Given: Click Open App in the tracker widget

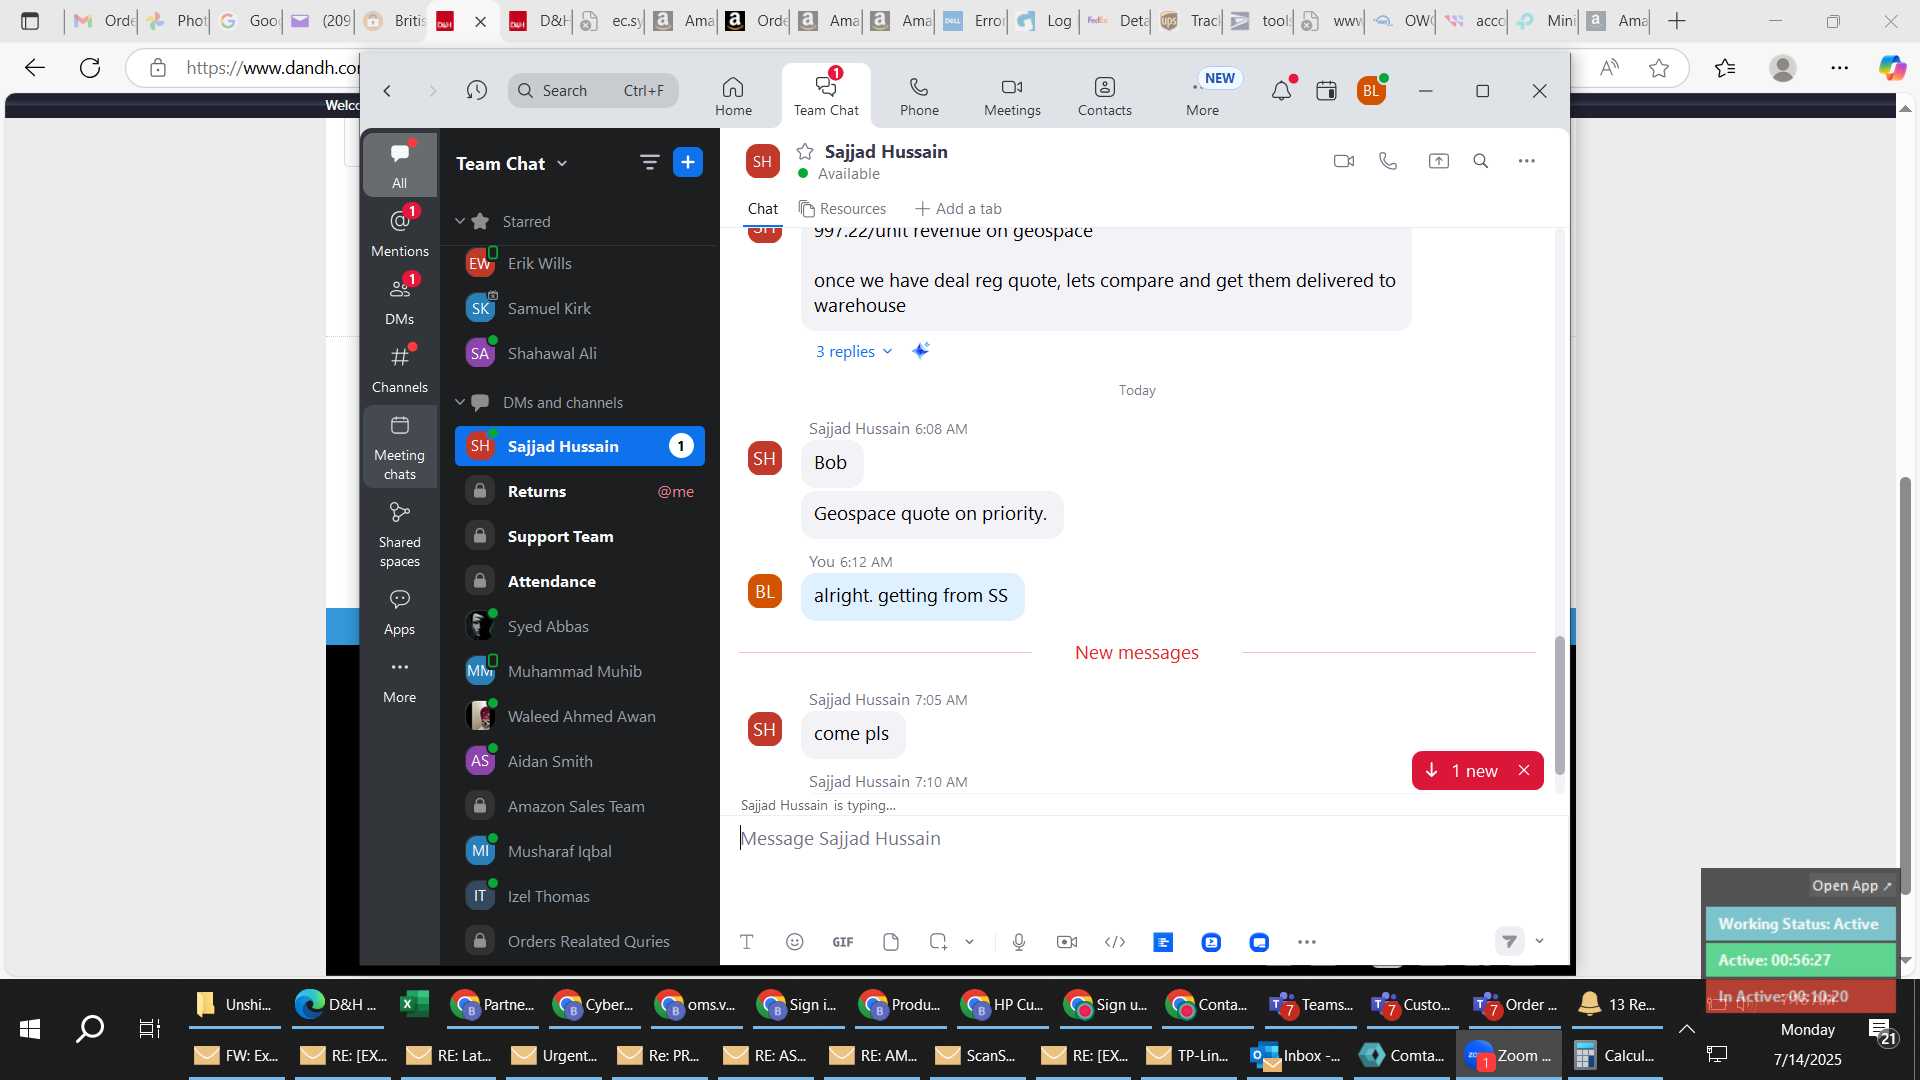Looking at the screenshot, I should coord(1851,886).
